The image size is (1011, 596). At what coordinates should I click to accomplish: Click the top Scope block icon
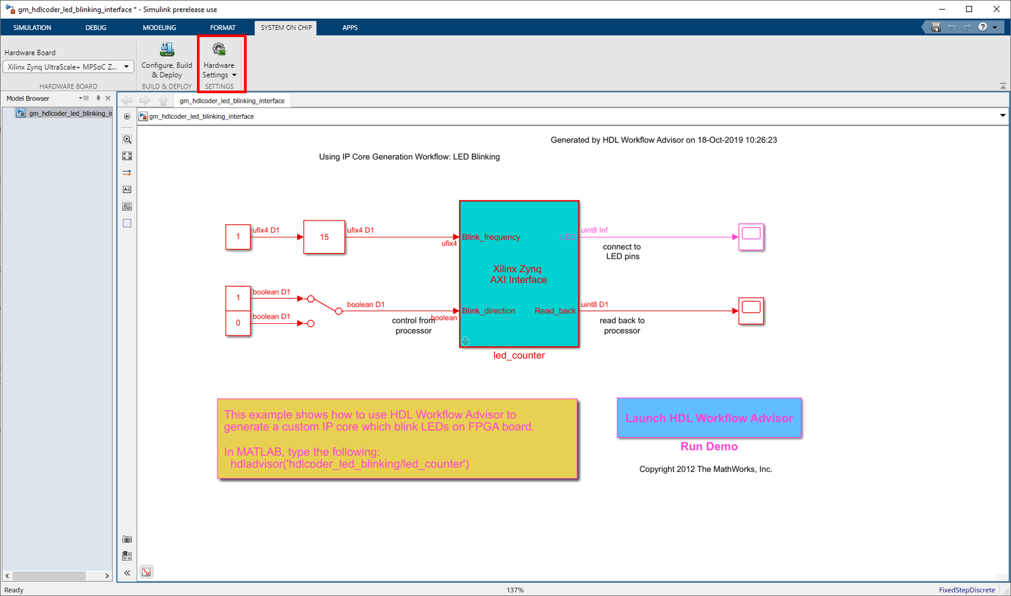point(751,237)
